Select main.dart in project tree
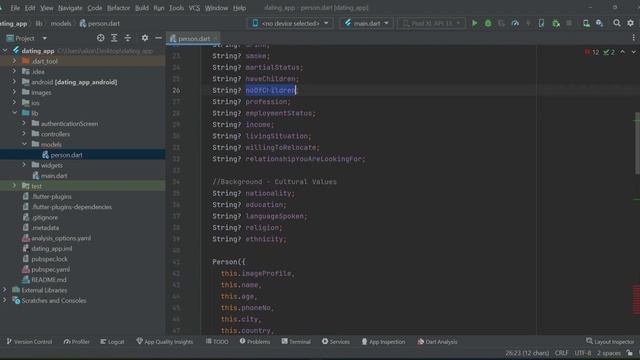 [54, 176]
